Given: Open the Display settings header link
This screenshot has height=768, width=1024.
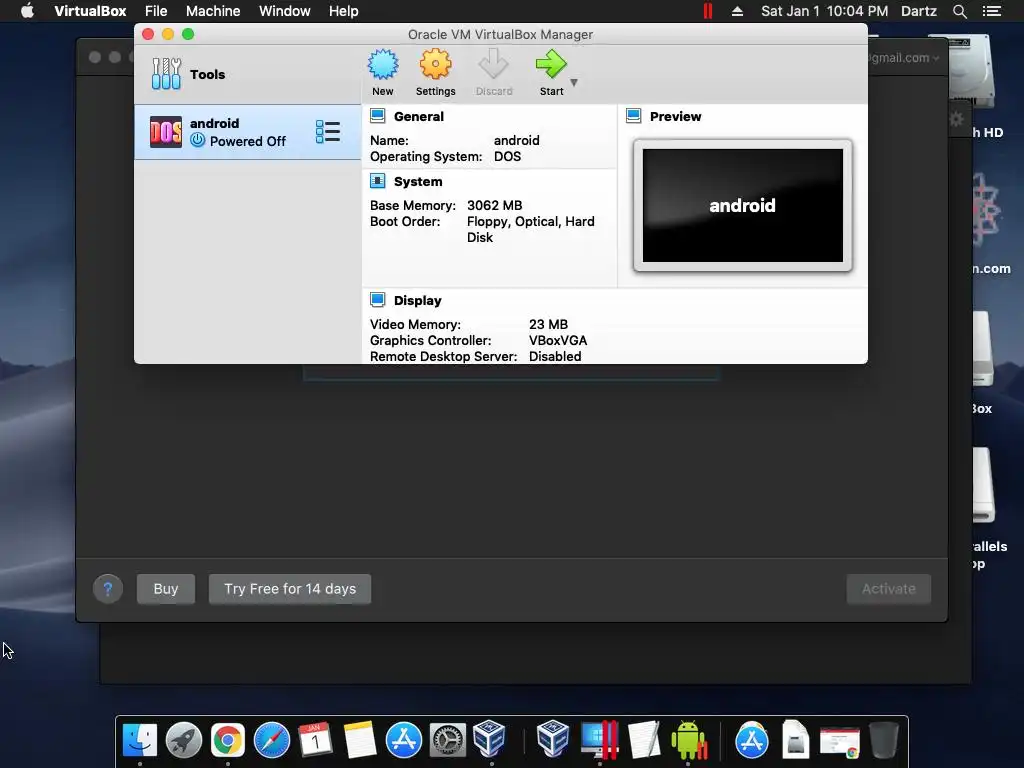Looking at the screenshot, I should [x=417, y=300].
